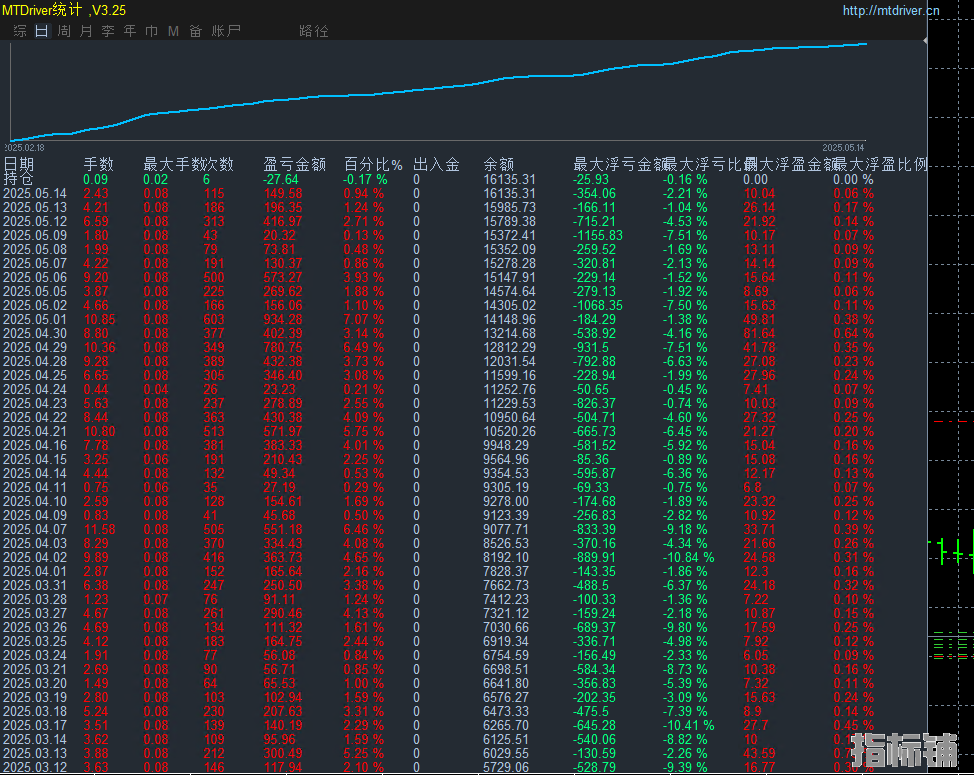Click the 持仓 profit value -27.64

point(281,179)
